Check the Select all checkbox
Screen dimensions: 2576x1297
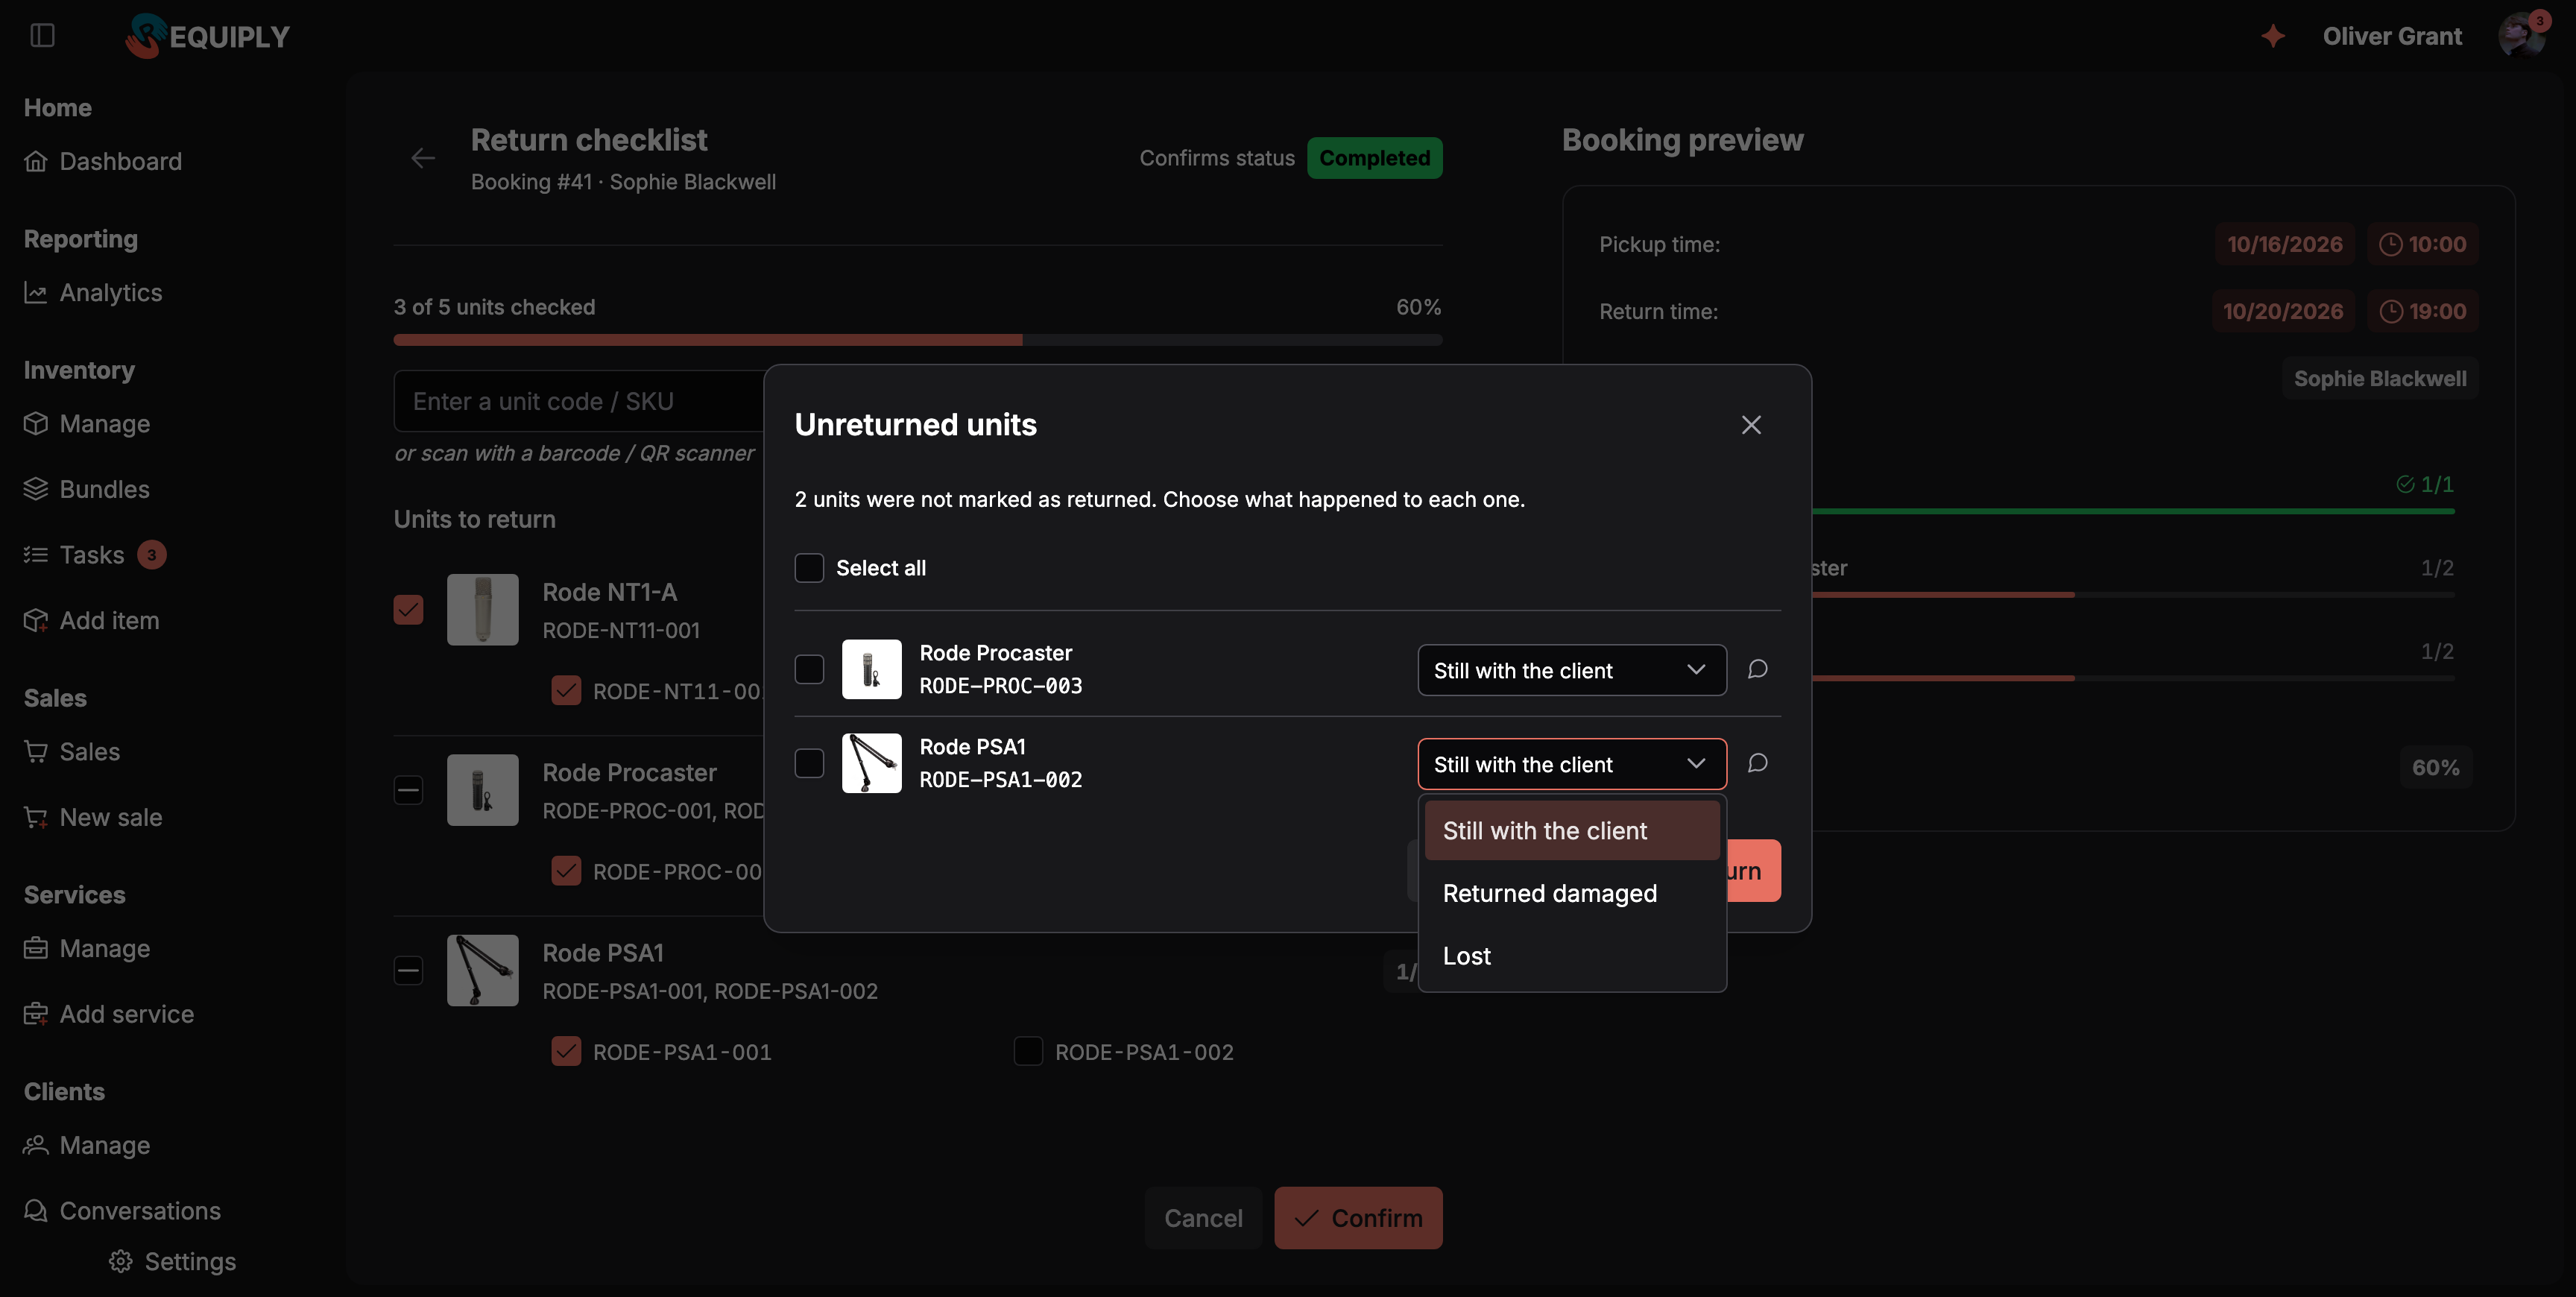[x=809, y=568]
